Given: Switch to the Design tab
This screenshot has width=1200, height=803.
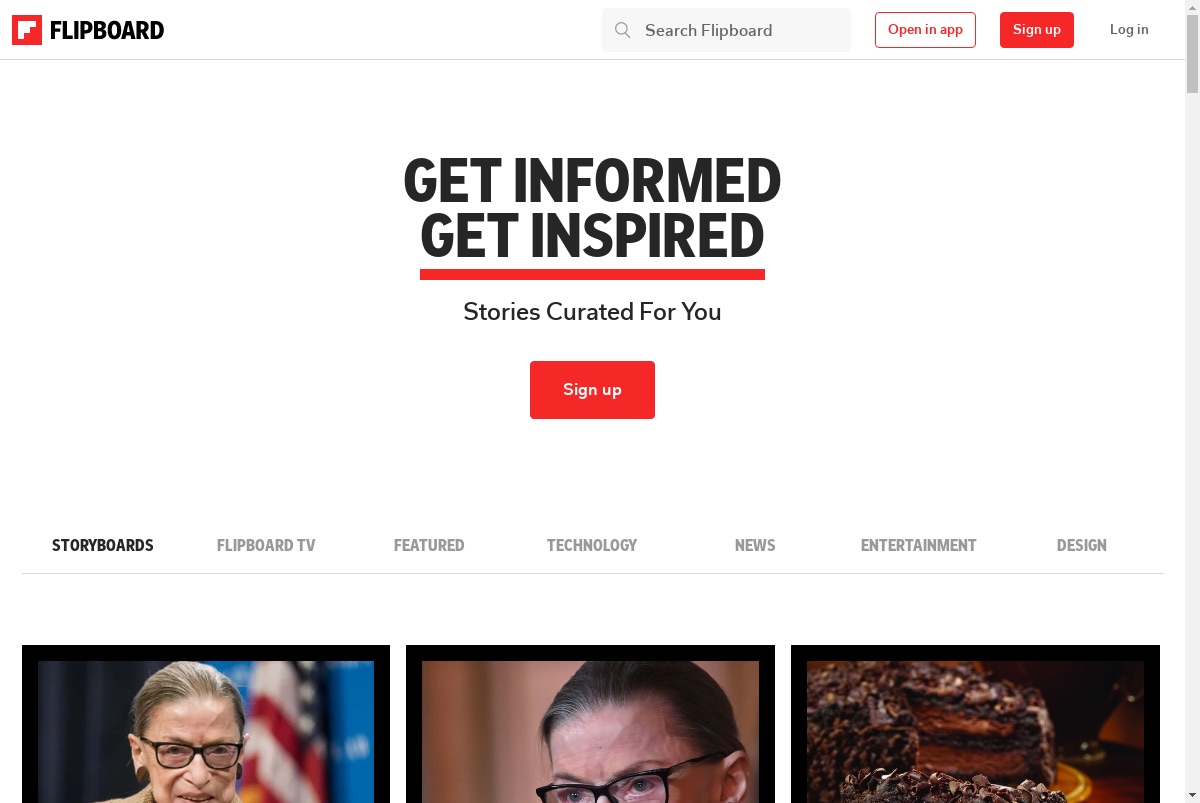Looking at the screenshot, I should click(1082, 545).
